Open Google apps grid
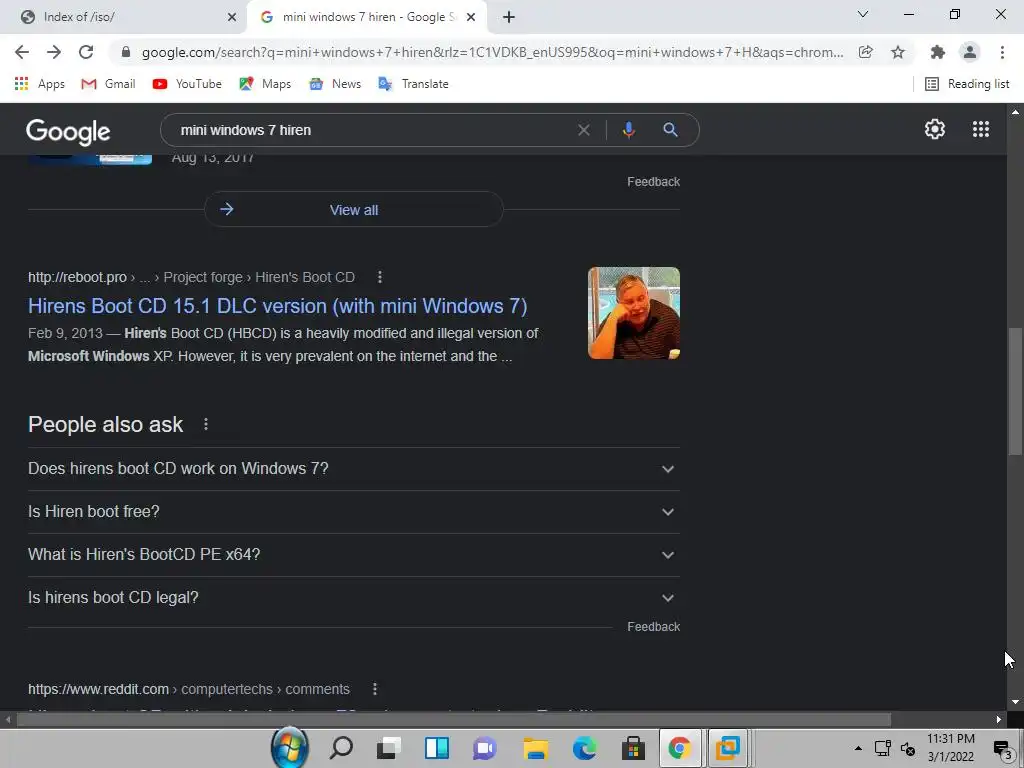This screenshot has height=768, width=1024. click(981, 129)
